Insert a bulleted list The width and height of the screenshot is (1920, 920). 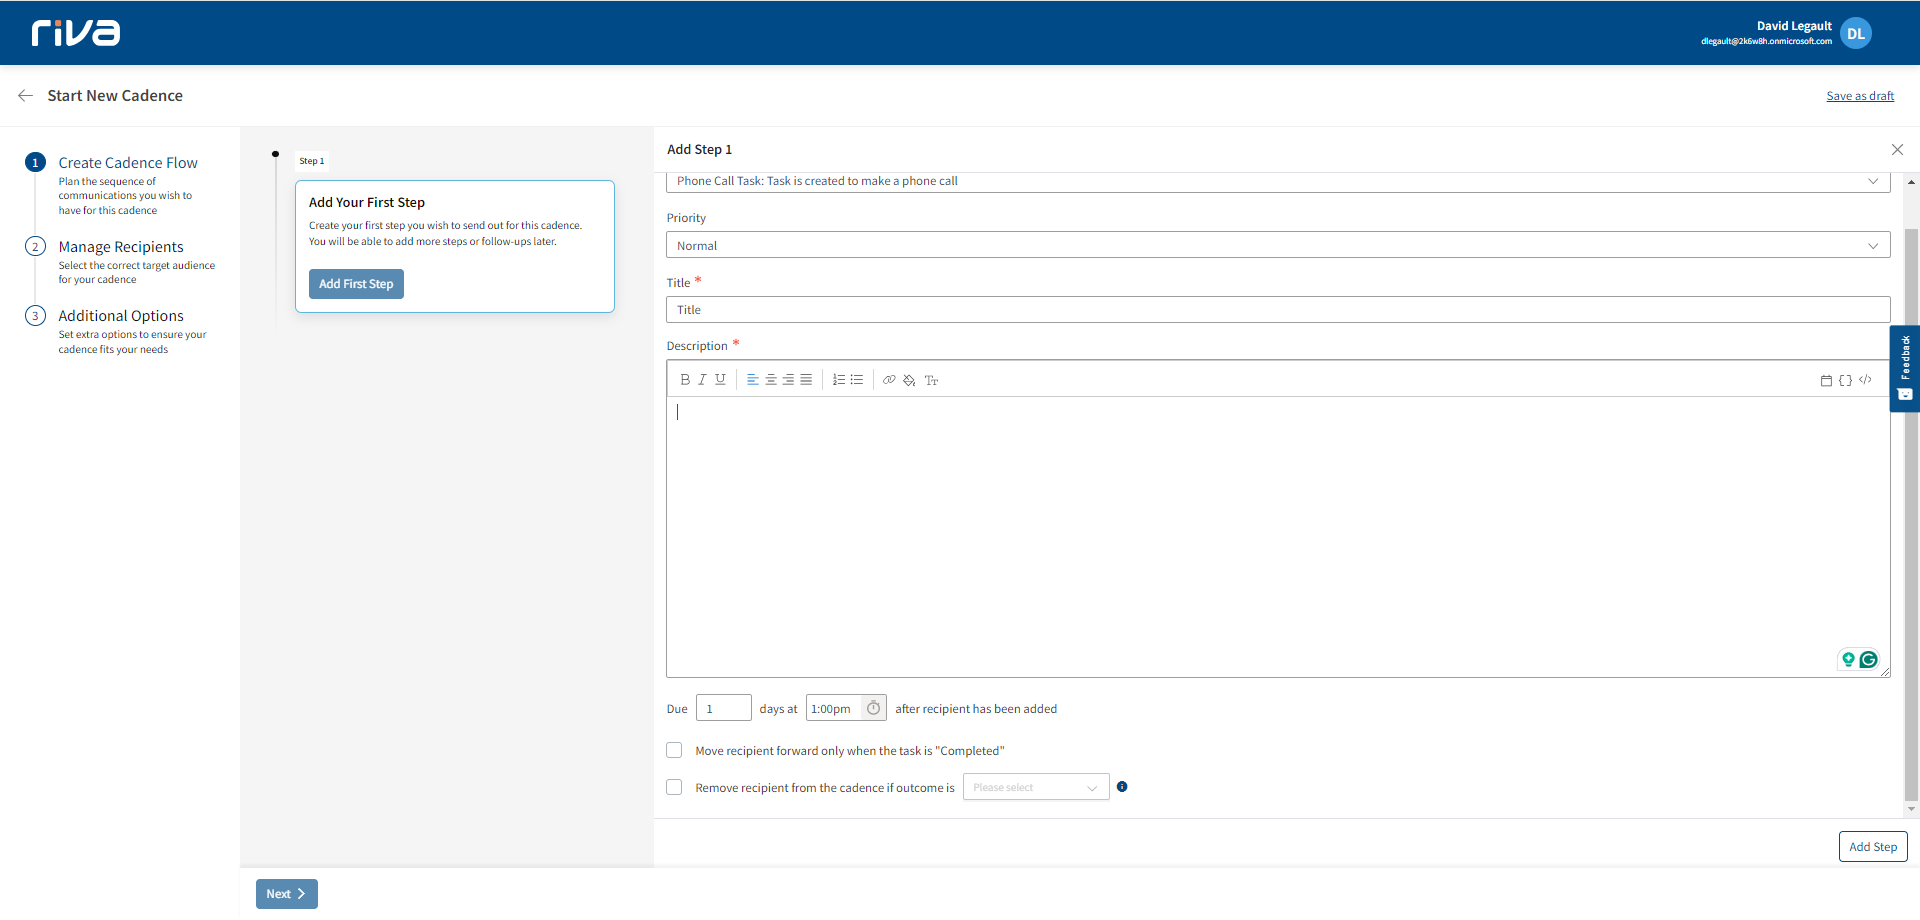pyautogui.click(x=857, y=380)
